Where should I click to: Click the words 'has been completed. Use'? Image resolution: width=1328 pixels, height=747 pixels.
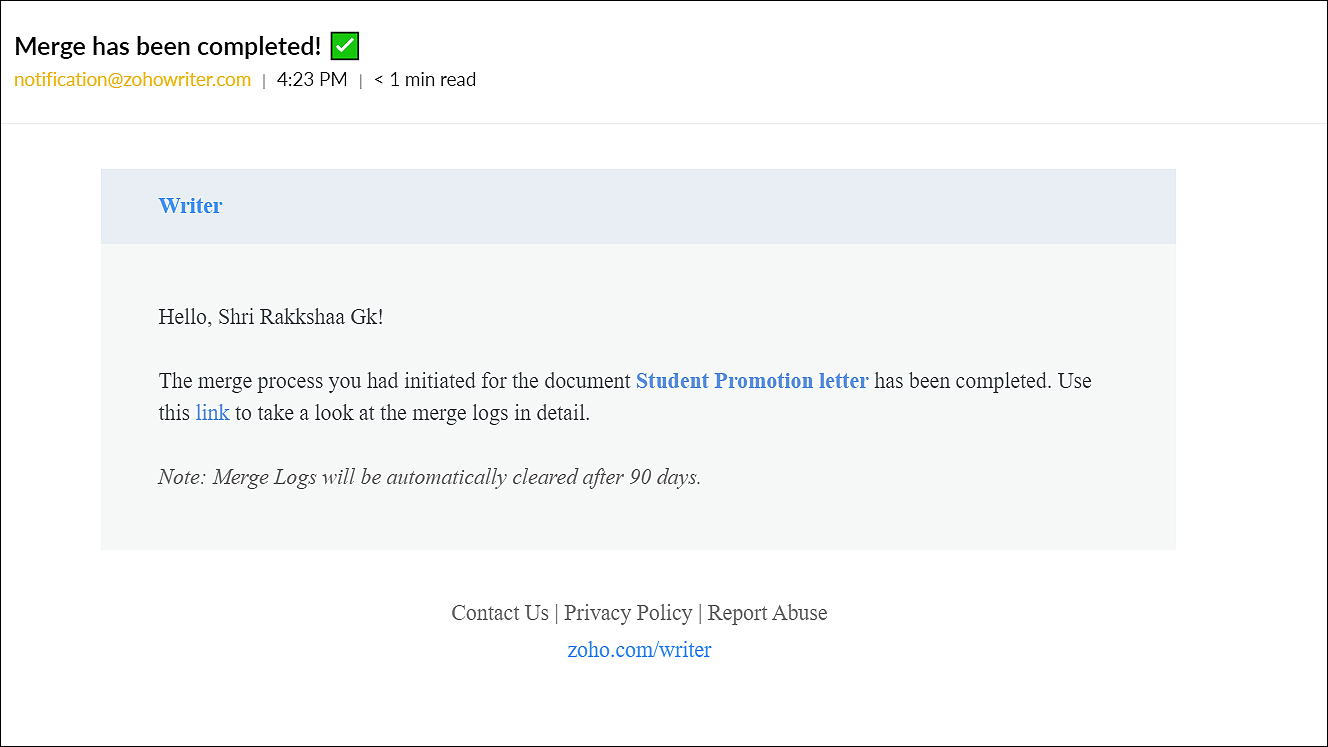[983, 381]
